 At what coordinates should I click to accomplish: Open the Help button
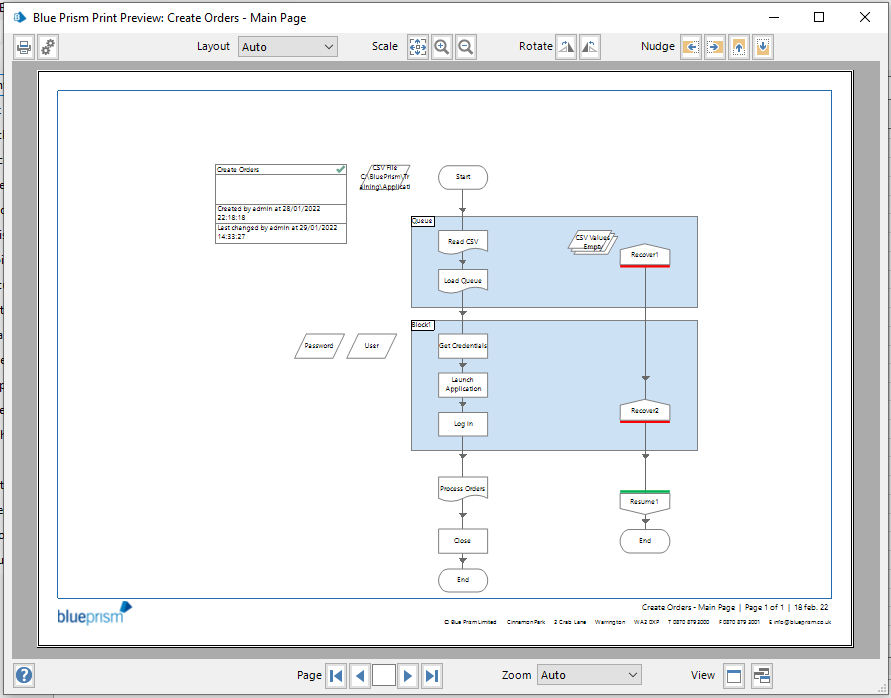point(24,676)
